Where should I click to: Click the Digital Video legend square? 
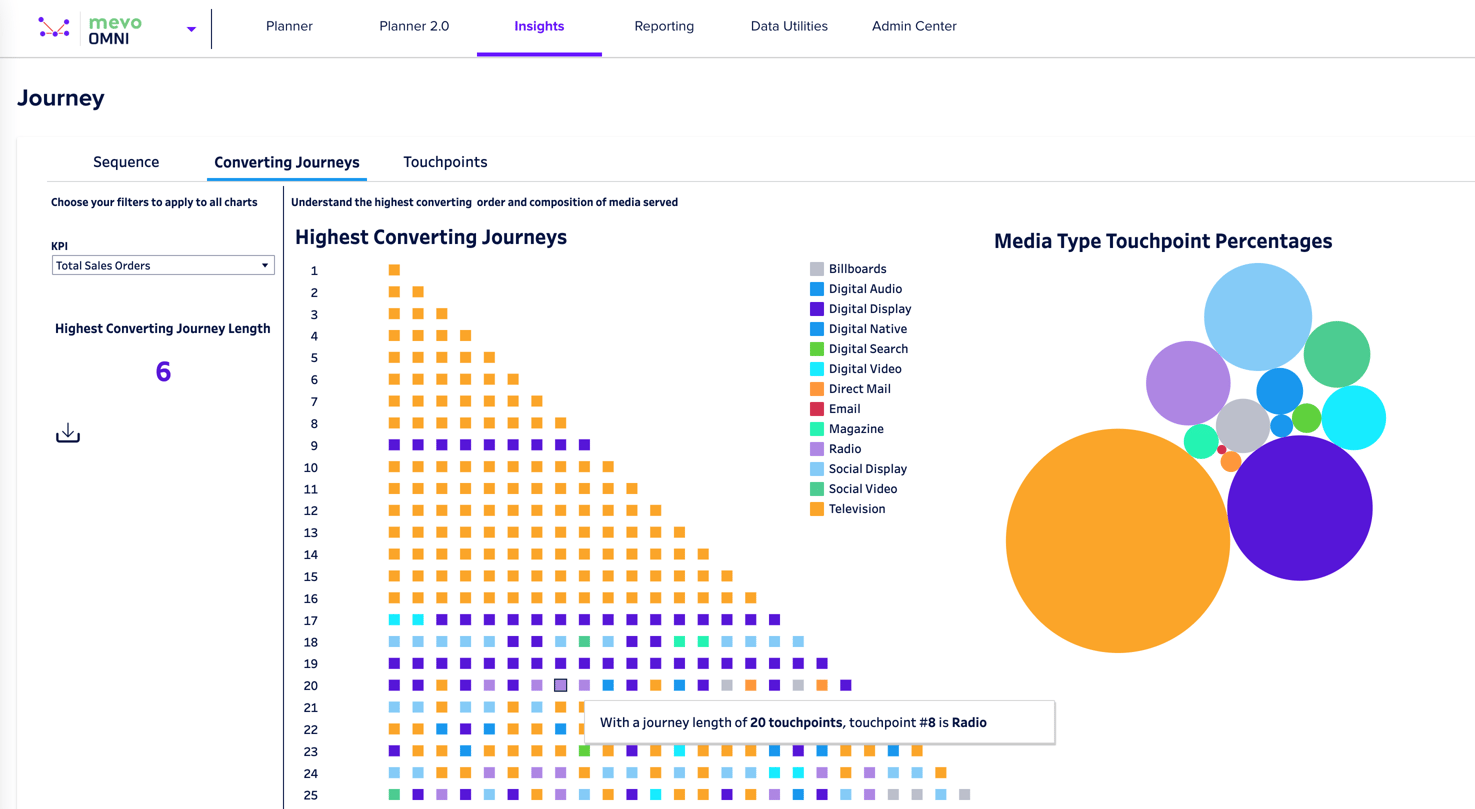point(816,368)
